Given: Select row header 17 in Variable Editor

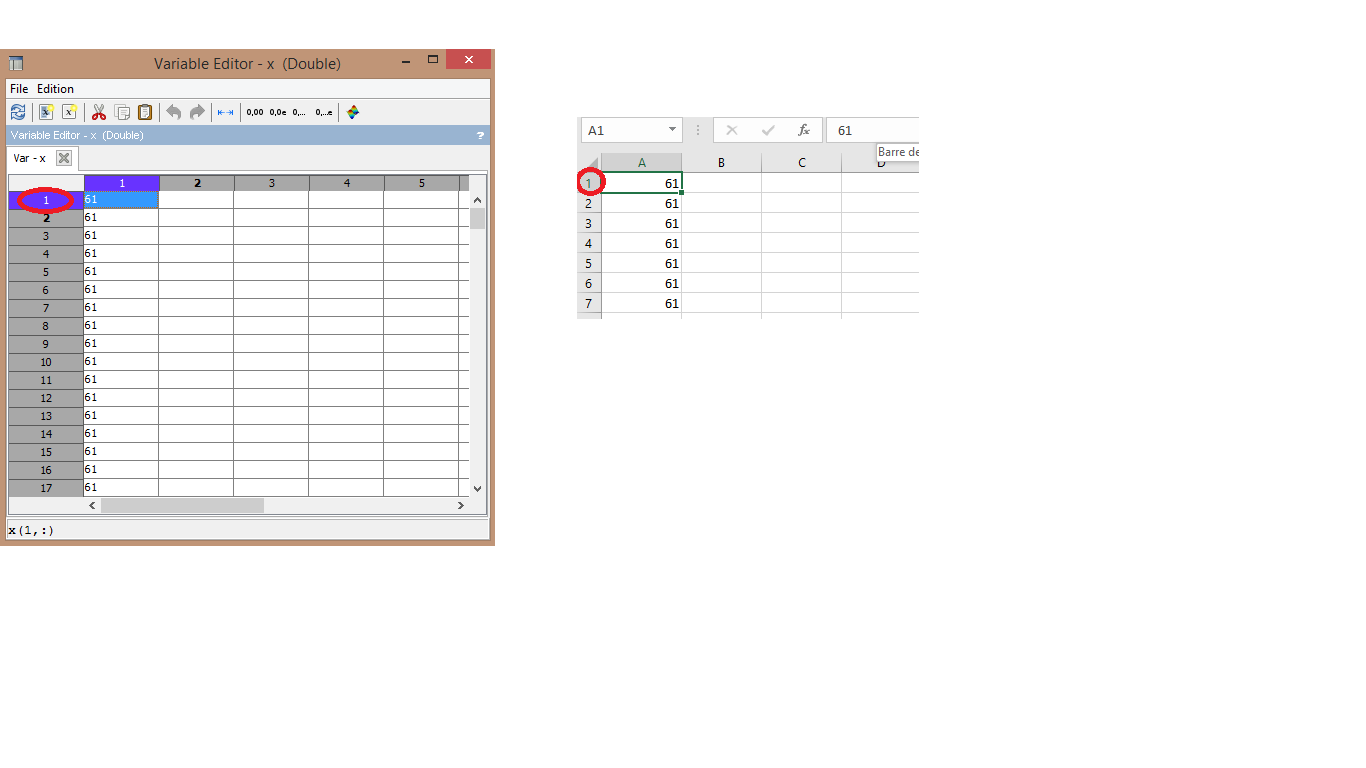Looking at the screenshot, I should [46, 488].
